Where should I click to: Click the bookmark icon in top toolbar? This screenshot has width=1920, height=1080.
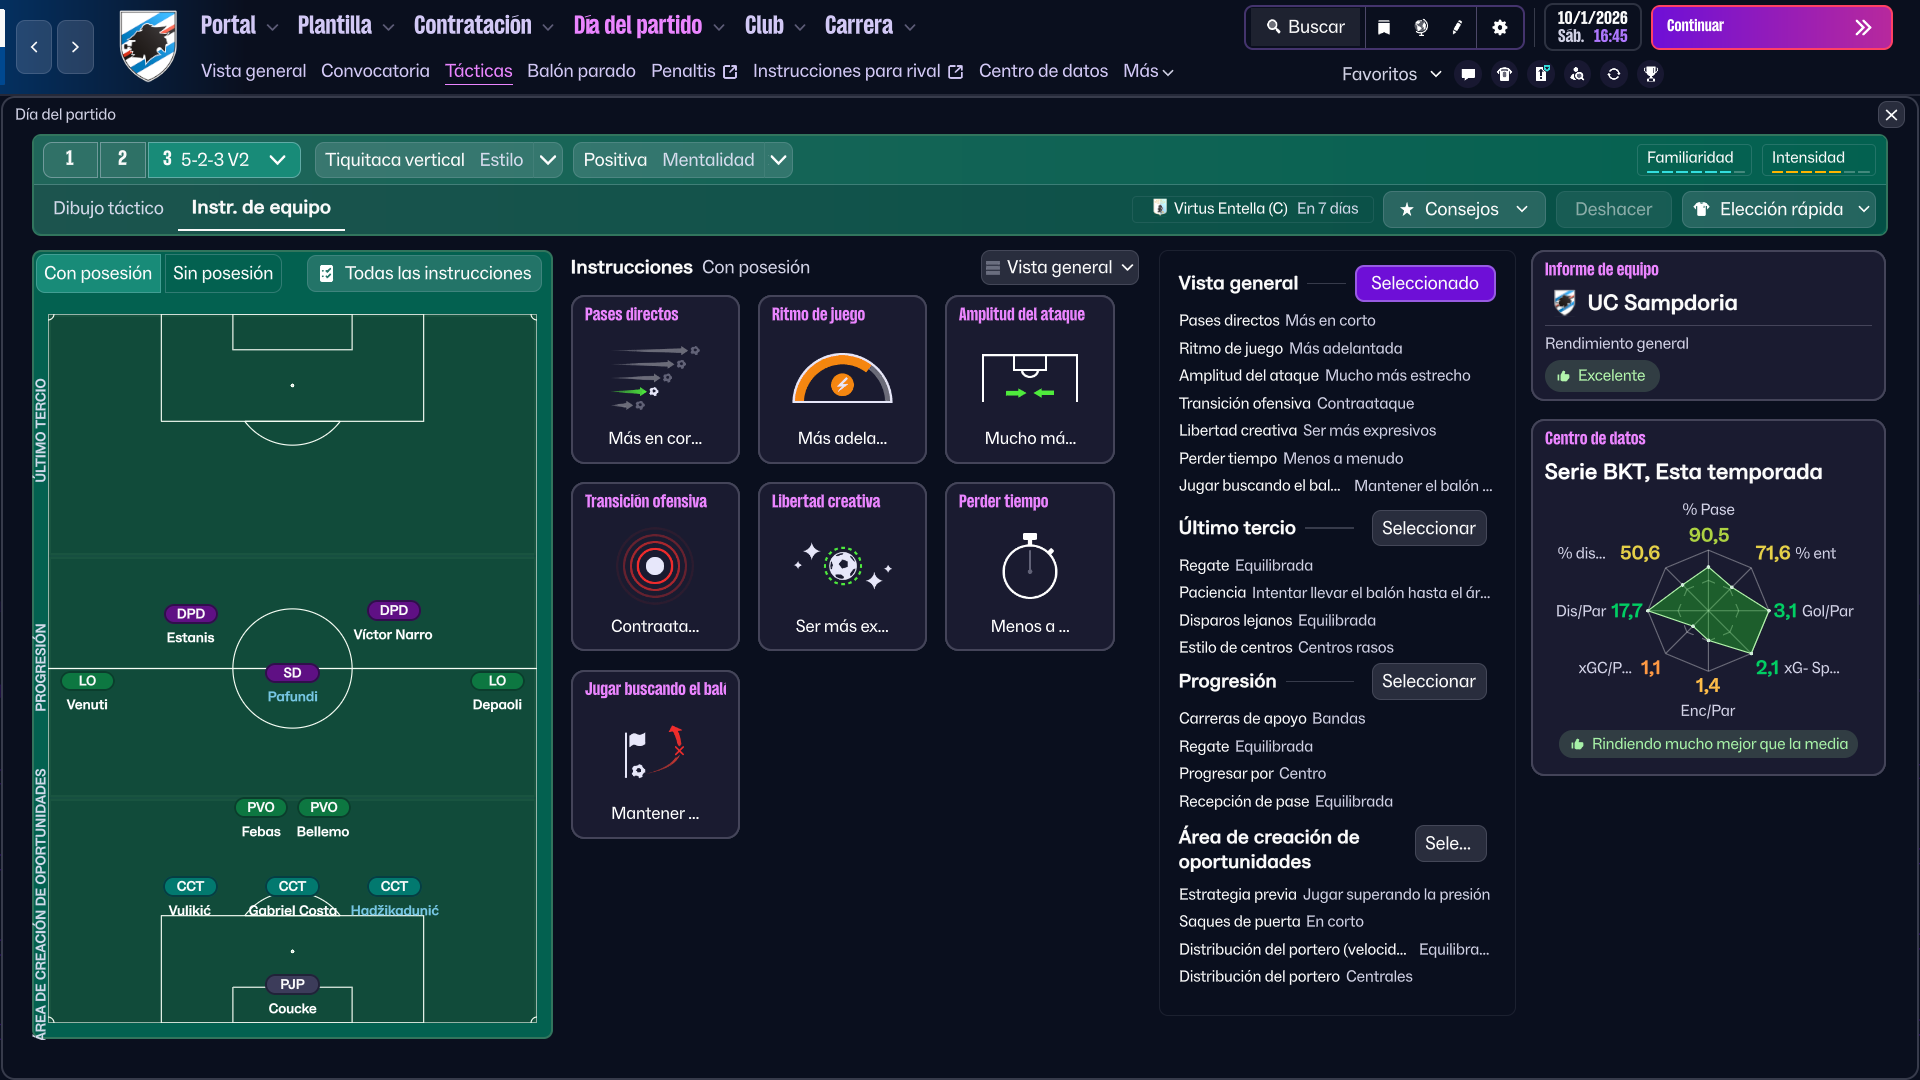coord(1384,27)
